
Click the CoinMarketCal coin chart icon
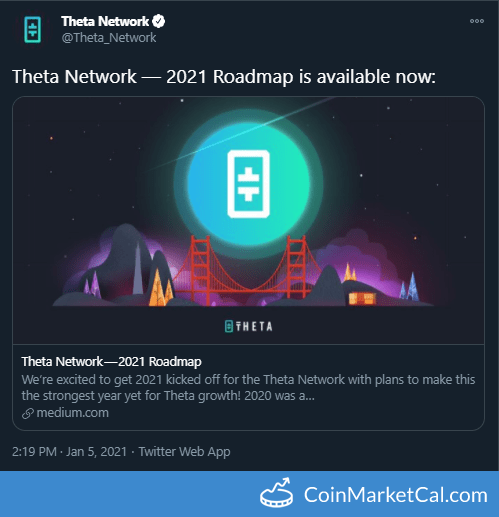click(277, 493)
